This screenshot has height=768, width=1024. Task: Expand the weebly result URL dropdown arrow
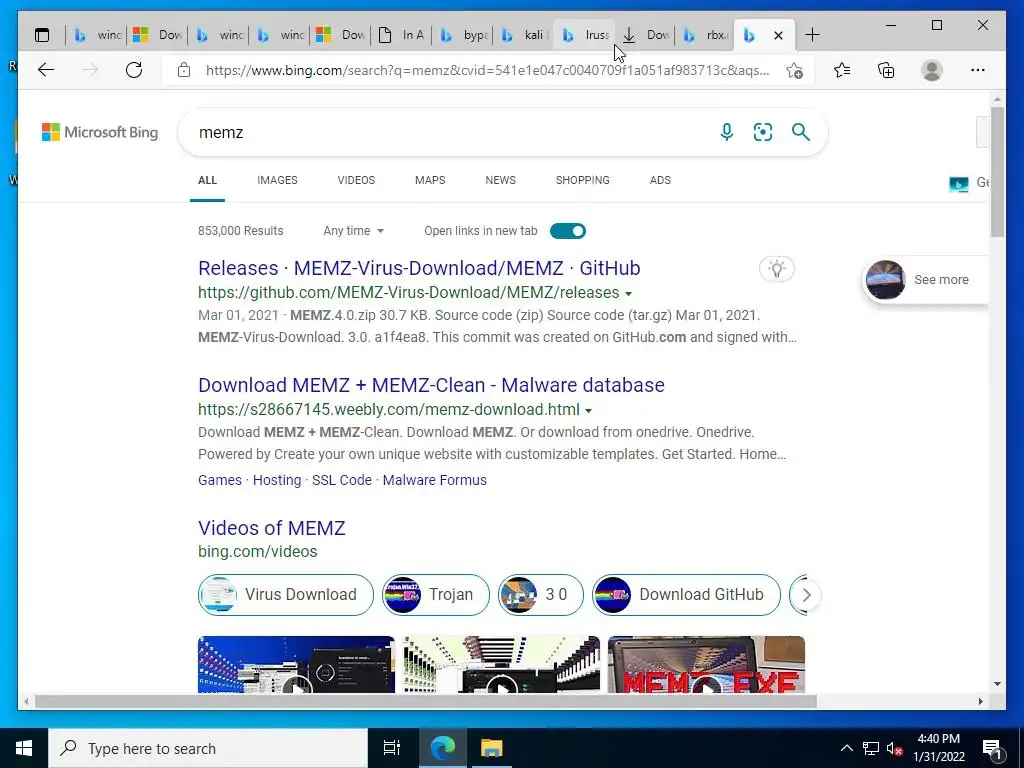tap(588, 411)
